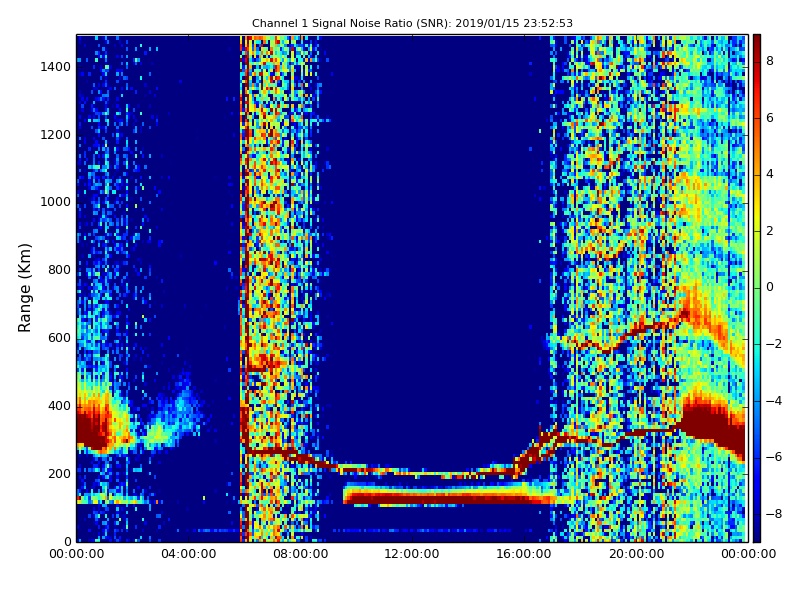Click the 1000 range tick label
This screenshot has width=800, height=600.
(x=56, y=202)
